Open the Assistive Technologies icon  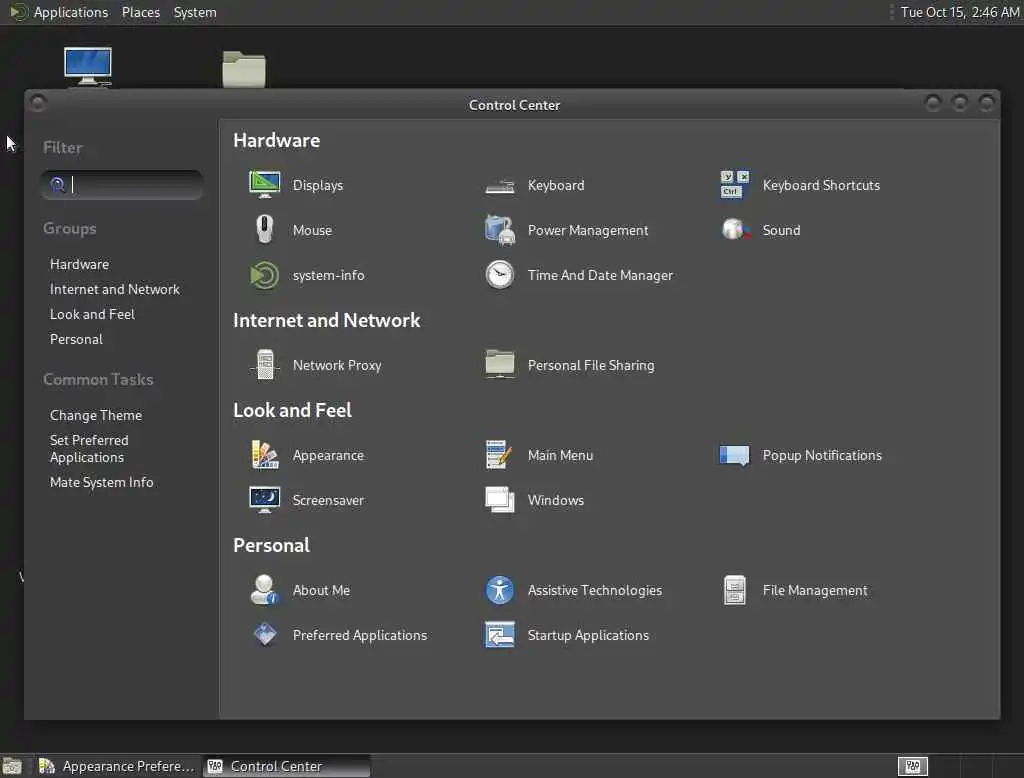[x=500, y=590]
